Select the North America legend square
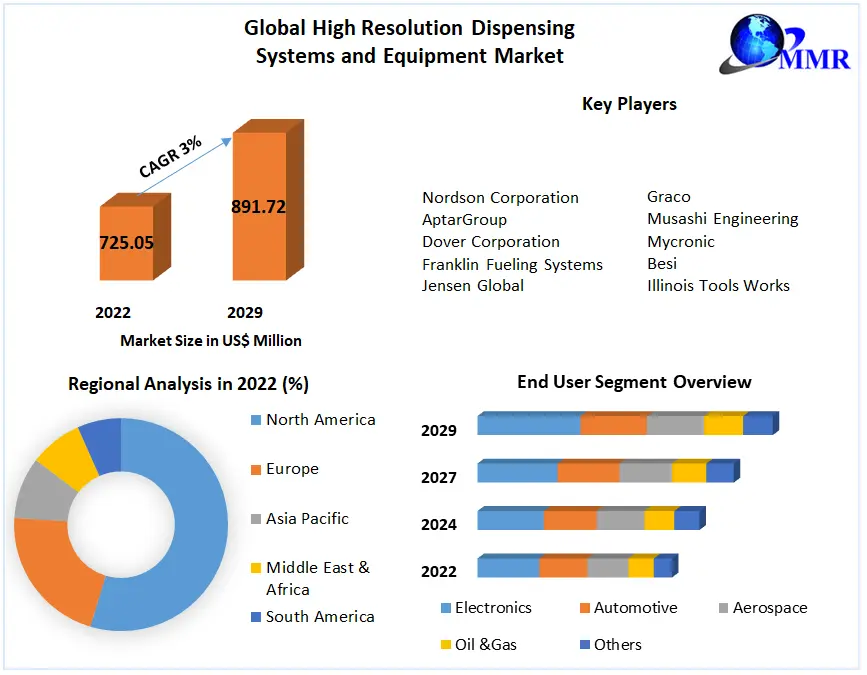867x675 pixels. (x=256, y=421)
